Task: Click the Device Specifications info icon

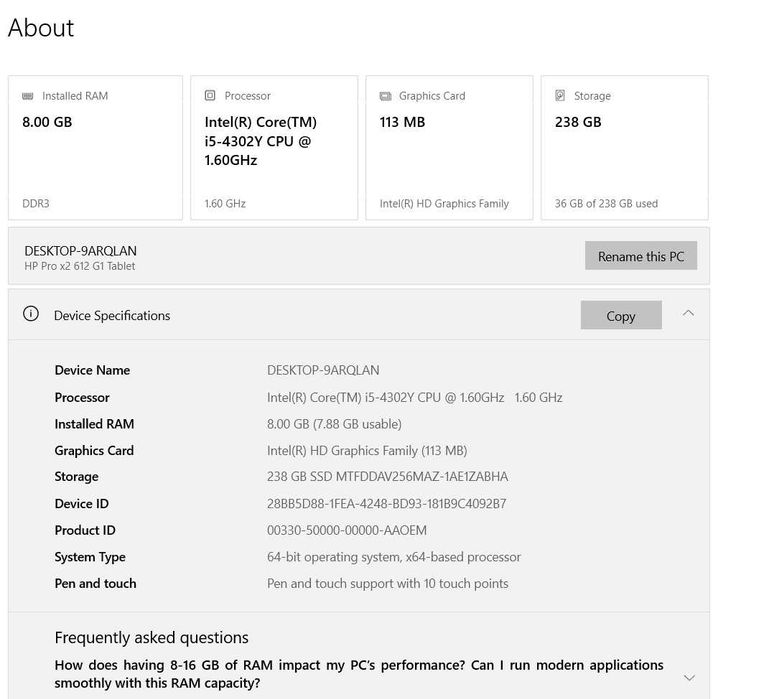Action: point(31,315)
